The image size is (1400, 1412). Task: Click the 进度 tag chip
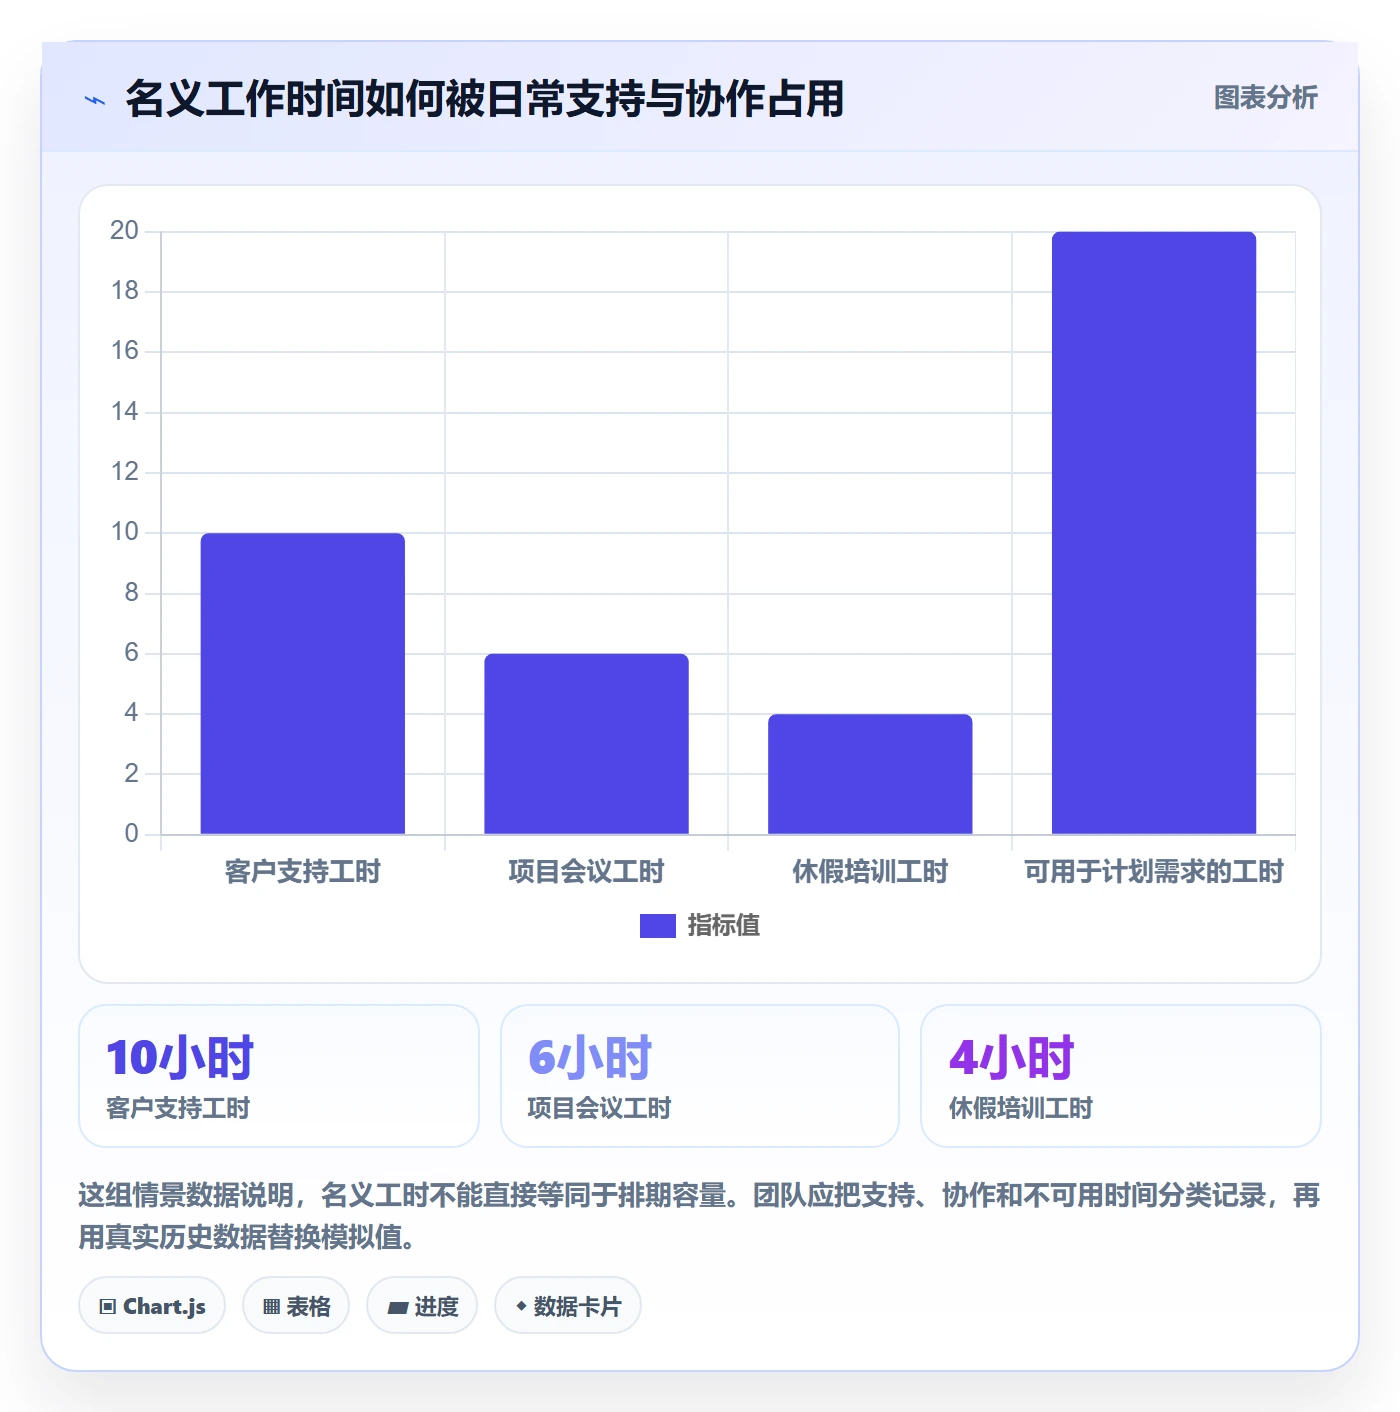click(422, 1306)
